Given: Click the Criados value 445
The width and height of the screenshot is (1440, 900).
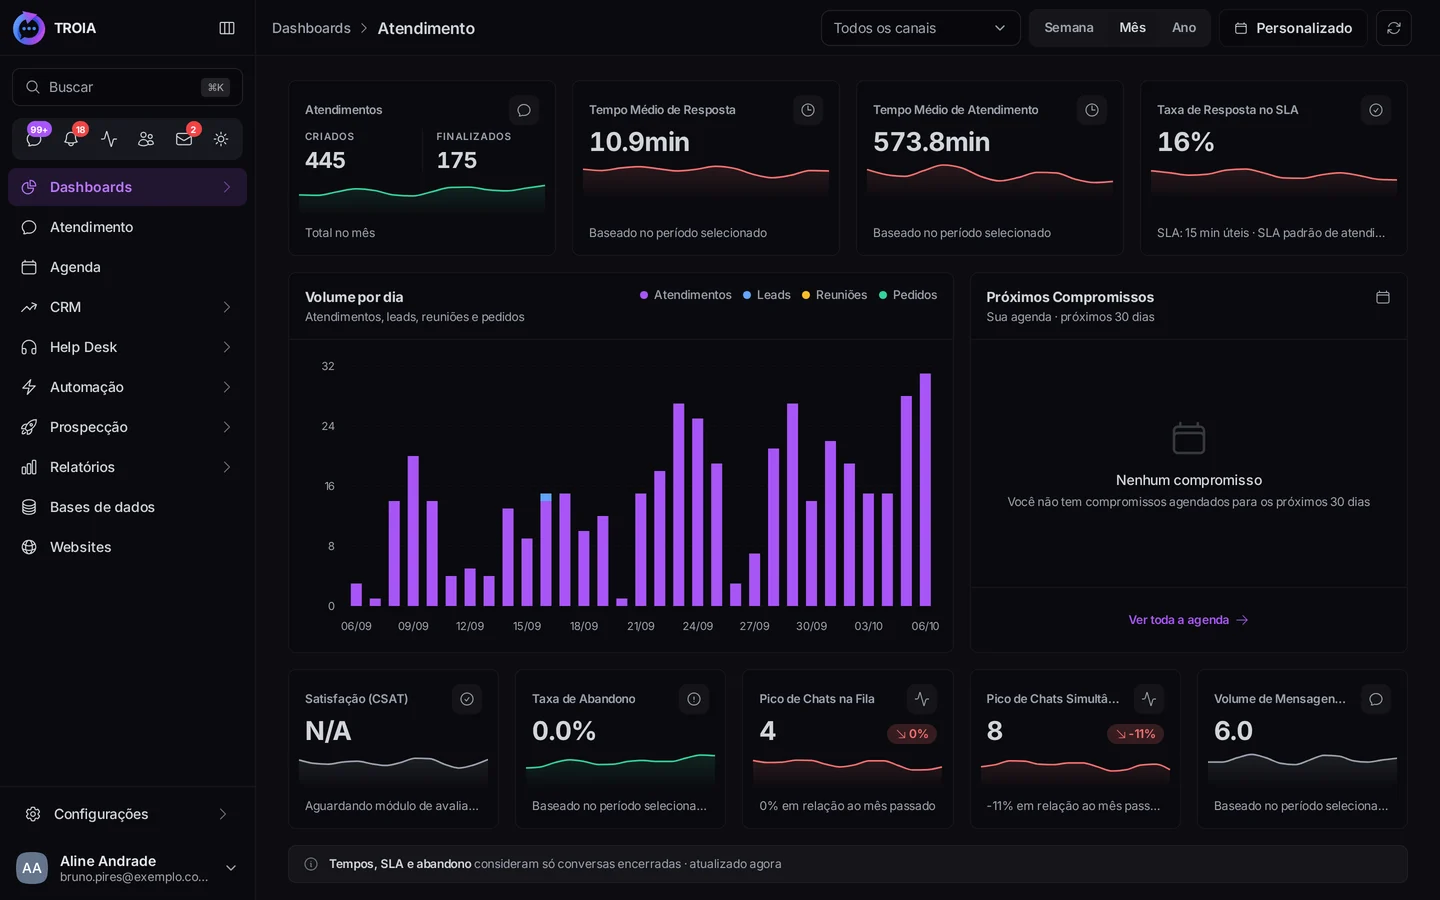Looking at the screenshot, I should [325, 160].
